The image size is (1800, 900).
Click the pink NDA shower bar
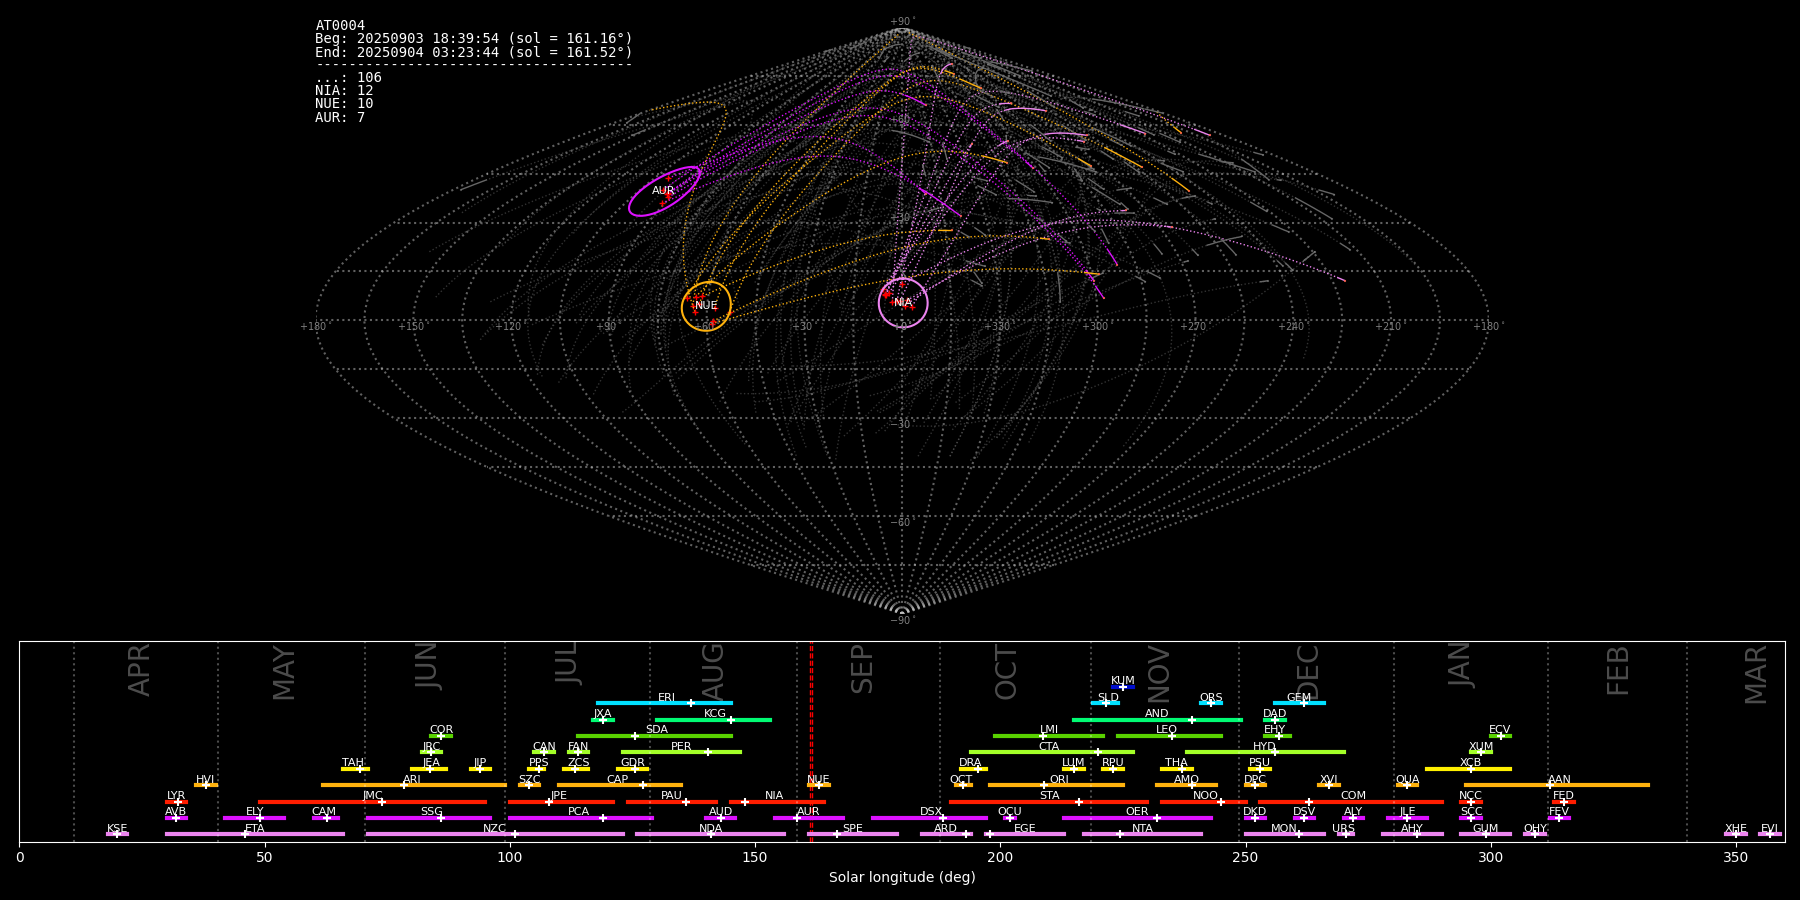click(x=710, y=834)
